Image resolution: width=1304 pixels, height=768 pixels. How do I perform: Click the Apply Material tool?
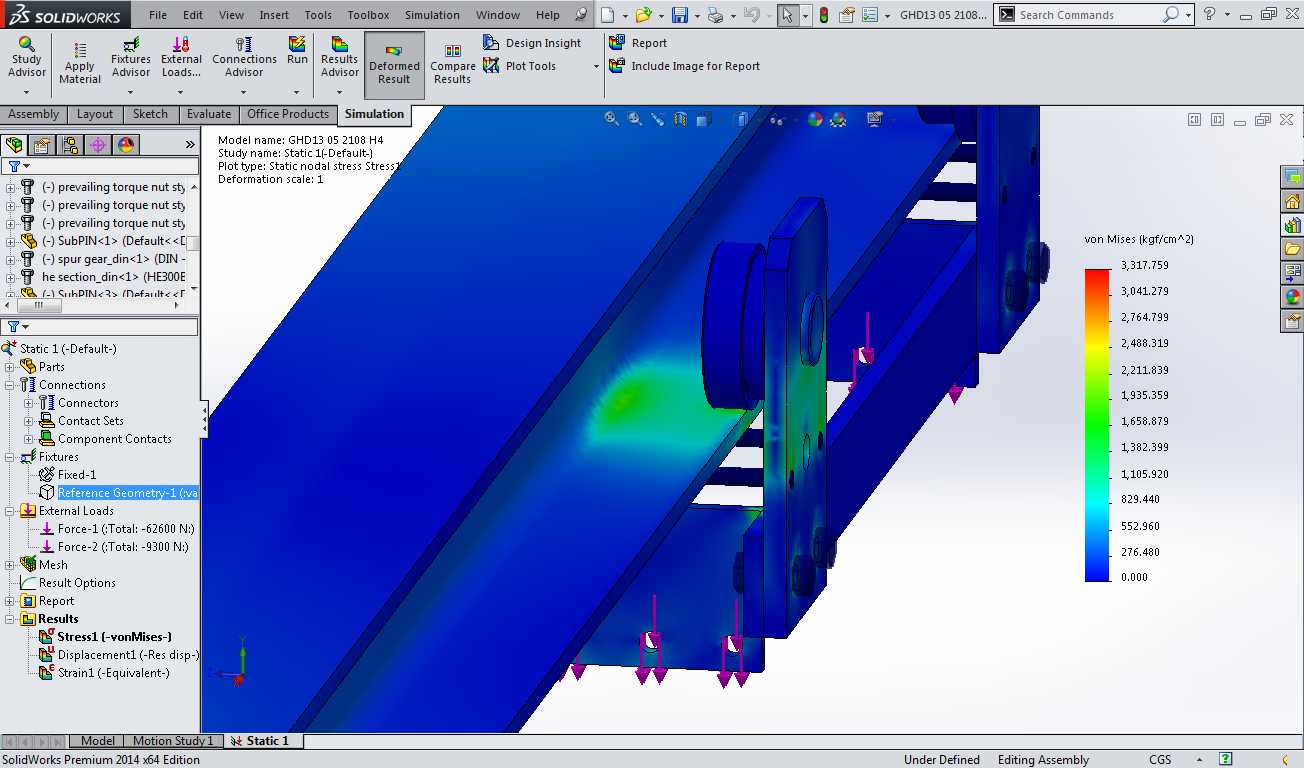[x=80, y=63]
